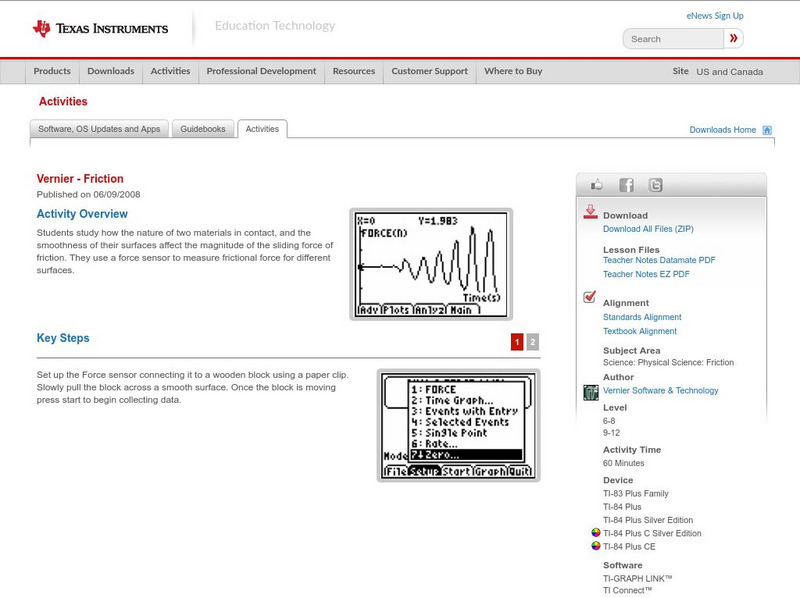Switch to the Guidebooks tab
800x598 pixels.
pyautogui.click(x=202, y=128)
